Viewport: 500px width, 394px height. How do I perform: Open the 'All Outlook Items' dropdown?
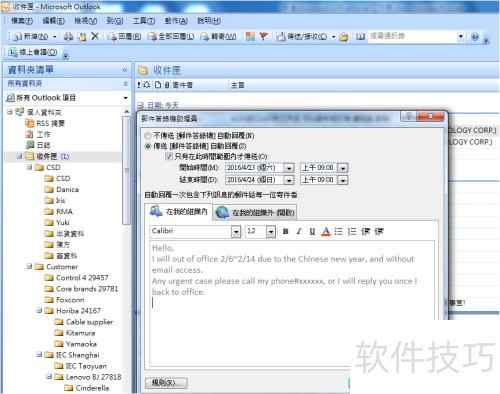coord(125,98)
